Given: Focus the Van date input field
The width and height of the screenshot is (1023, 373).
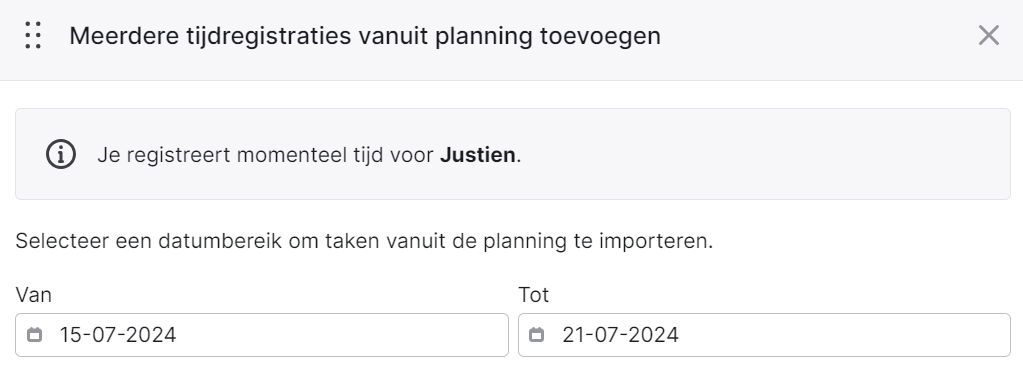Looking at the screenshot, I should tap(262, 335).
